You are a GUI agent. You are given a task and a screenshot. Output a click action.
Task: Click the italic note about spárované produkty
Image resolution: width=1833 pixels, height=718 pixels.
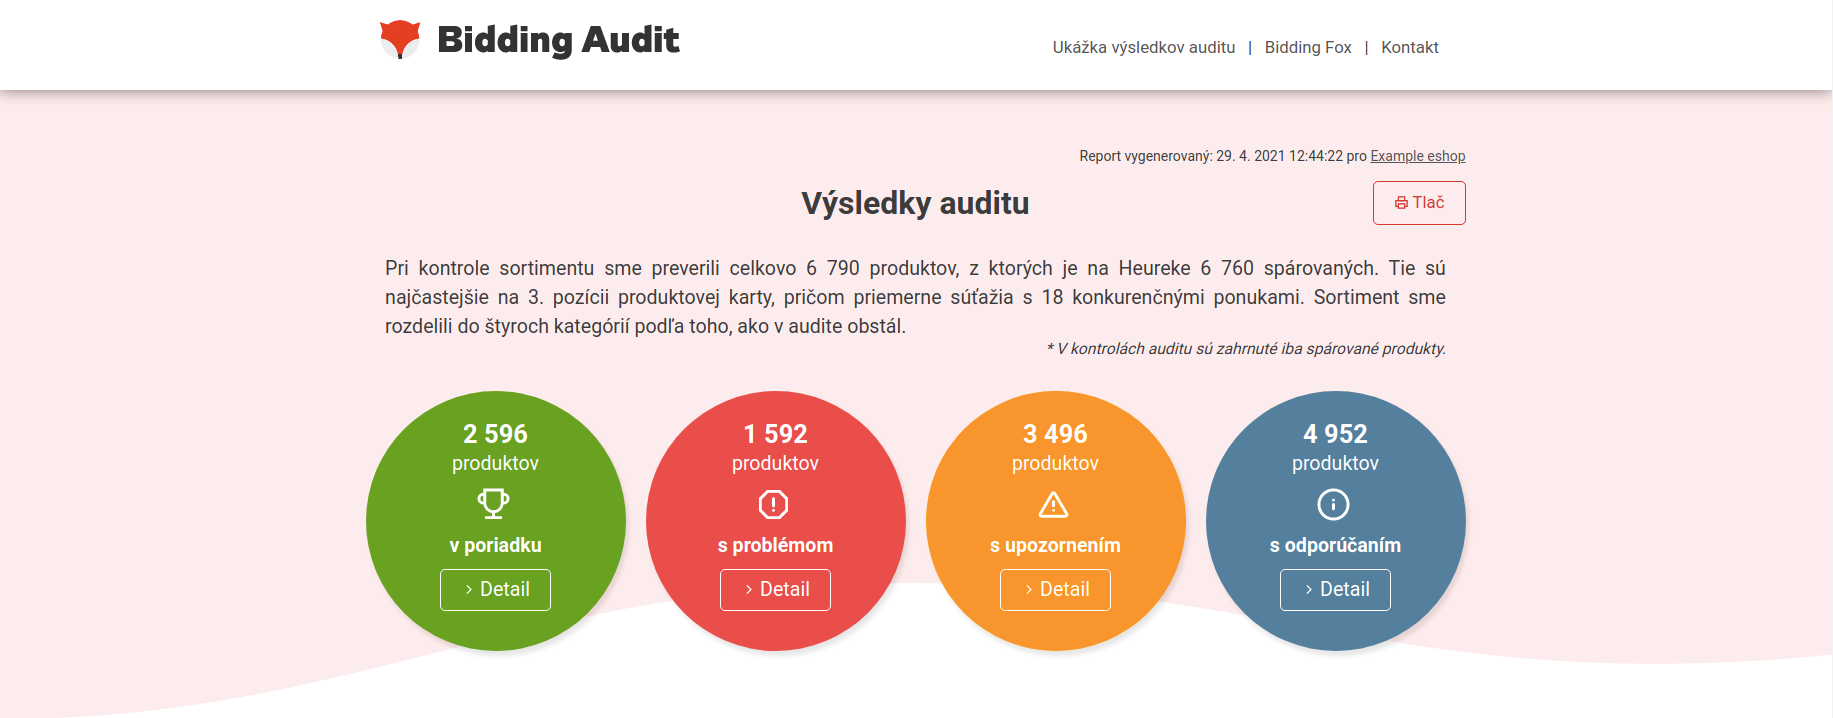[1246, 349]
